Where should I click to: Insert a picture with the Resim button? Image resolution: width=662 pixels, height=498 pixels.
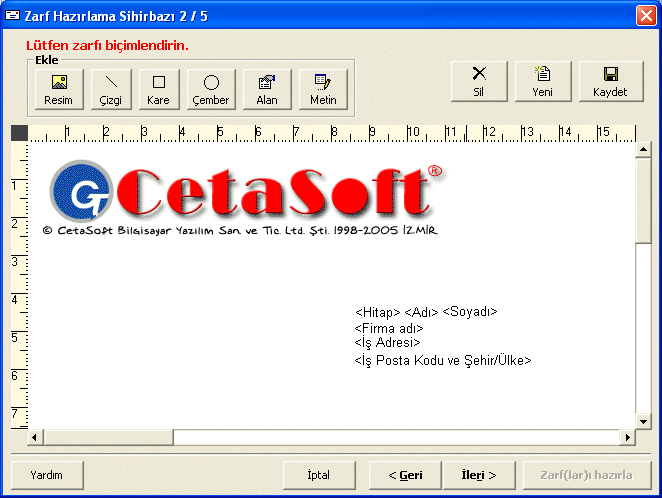[x=59, y=89]
